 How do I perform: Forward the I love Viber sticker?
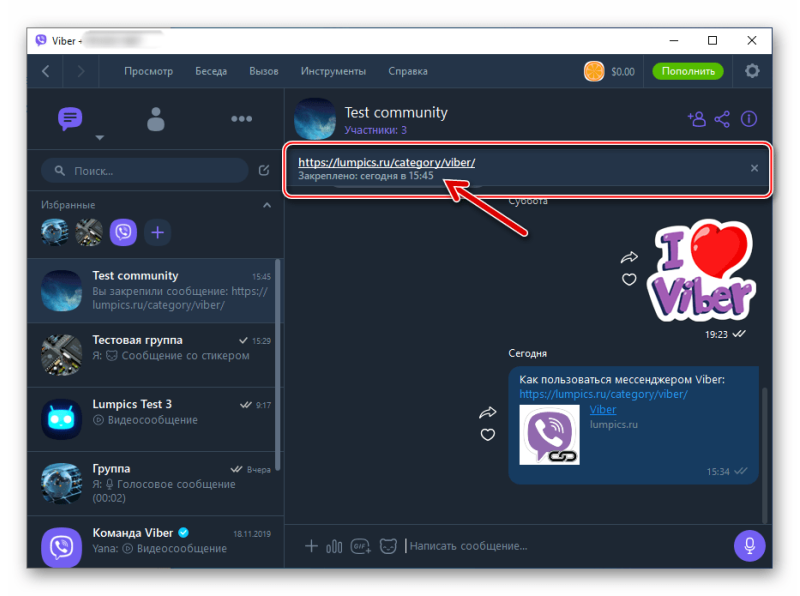pos(629,257)
